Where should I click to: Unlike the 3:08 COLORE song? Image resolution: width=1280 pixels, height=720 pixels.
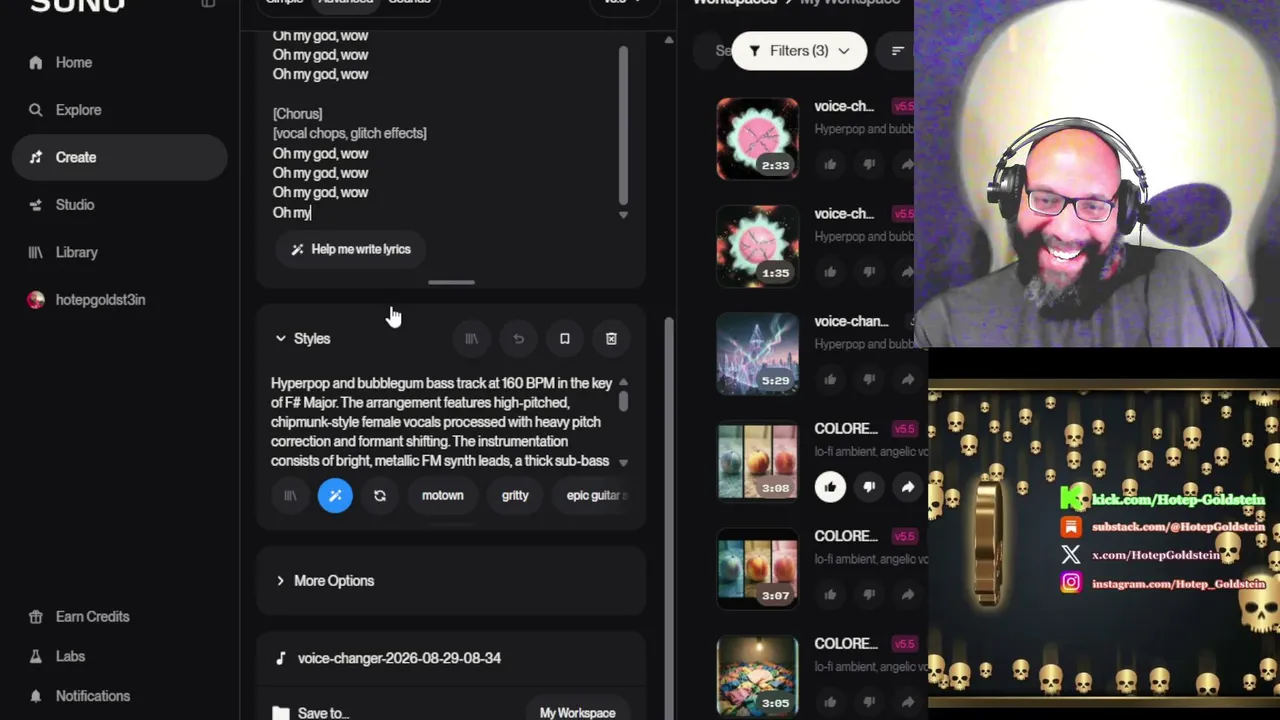[x=830, y=487]
